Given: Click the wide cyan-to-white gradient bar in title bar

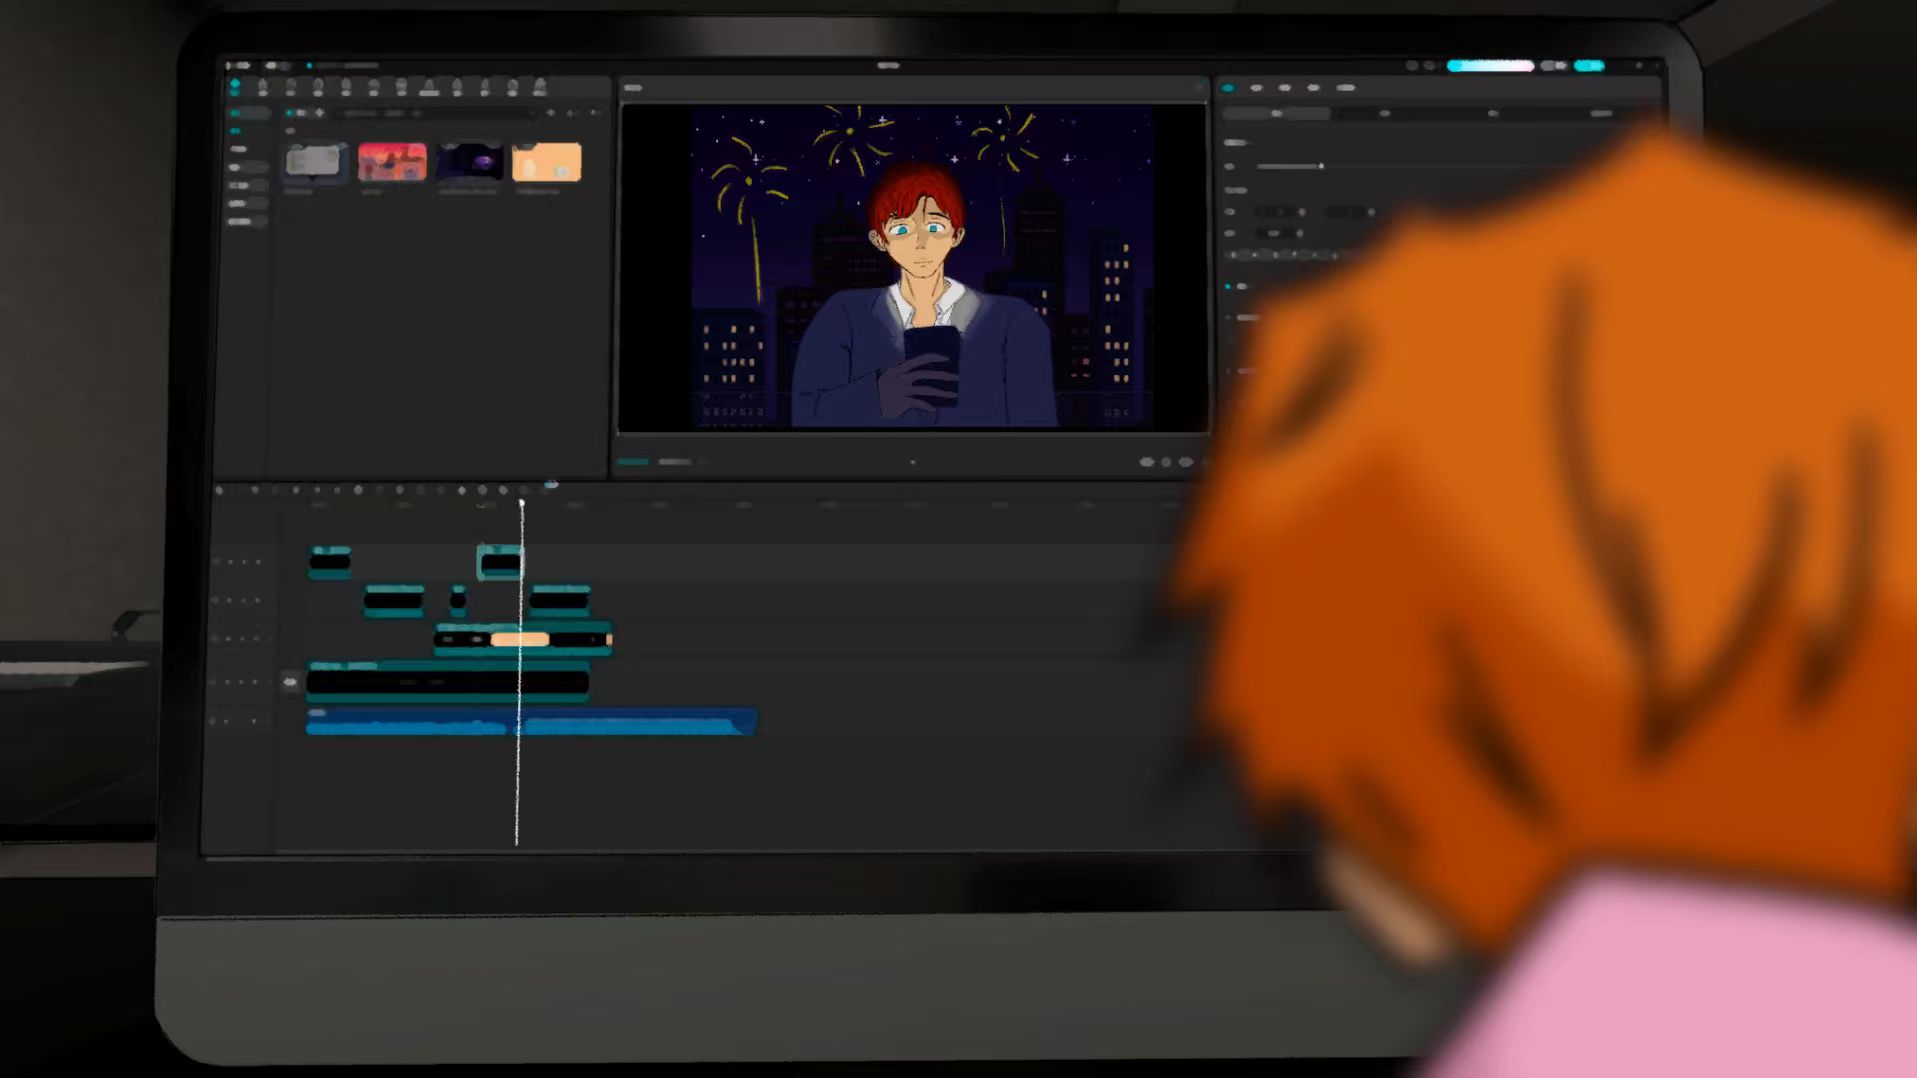Looking at the screenshot, I should click(1490, 66).
